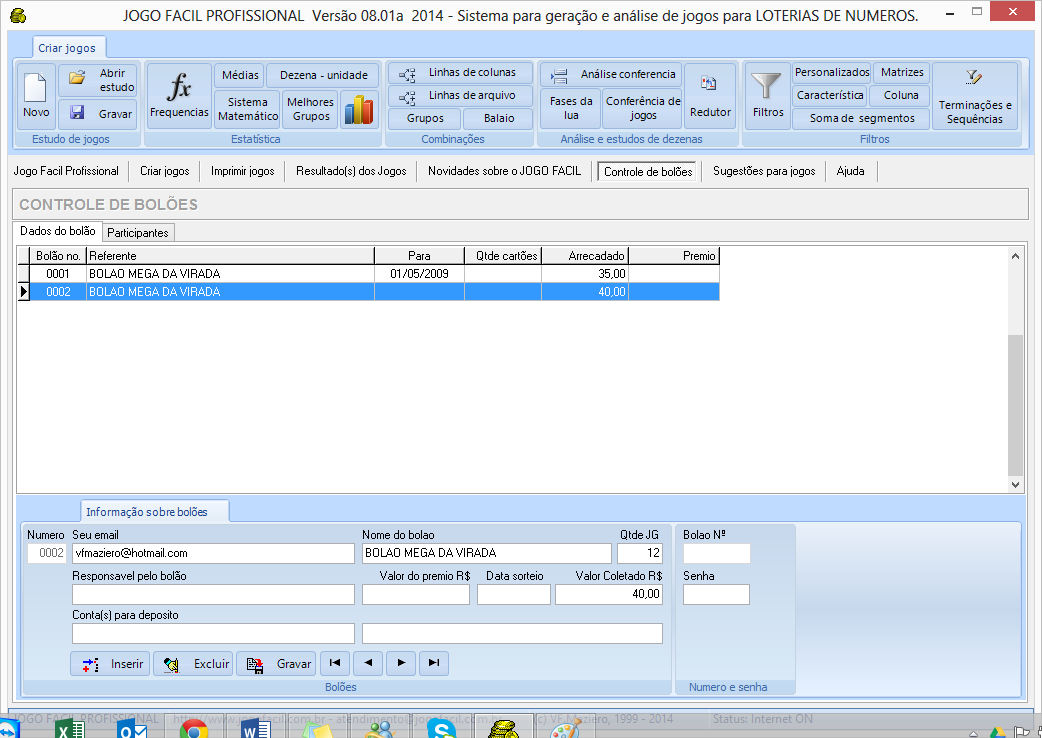Image resolution: width=1042 pixels, height=738 pixels.
Task: Open Frequencias function tool
Action: (x=179, y=97)
